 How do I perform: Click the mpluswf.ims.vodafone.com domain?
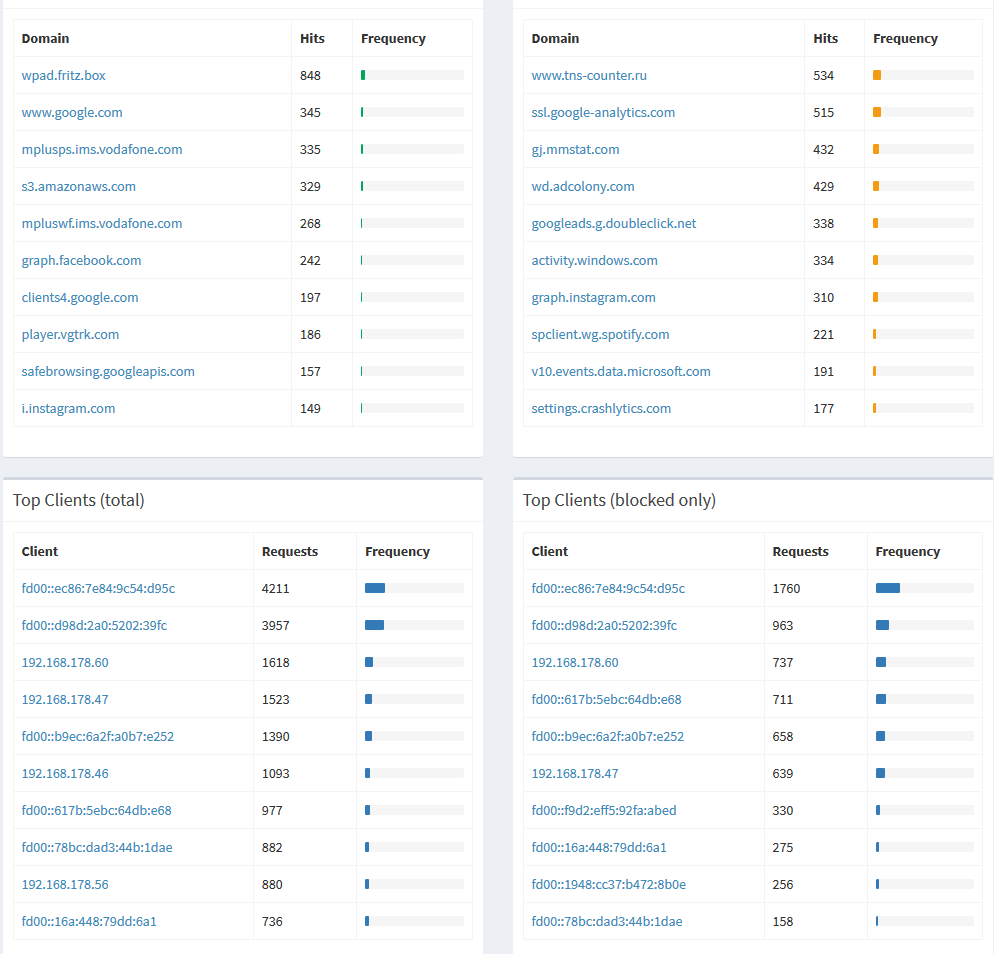coord(102,223)
